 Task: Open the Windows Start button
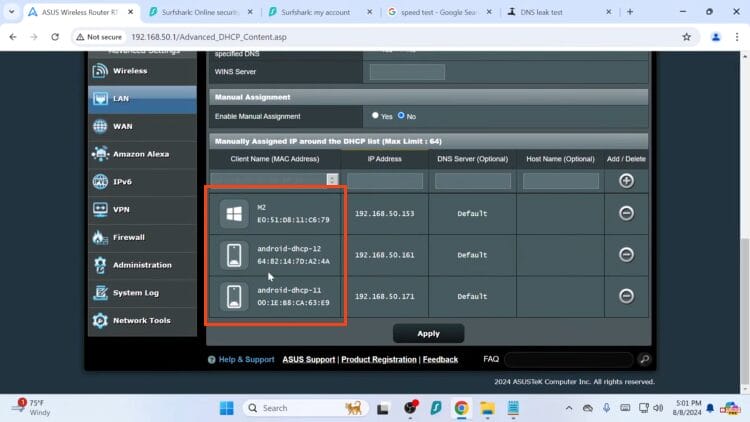pos(226,408)
